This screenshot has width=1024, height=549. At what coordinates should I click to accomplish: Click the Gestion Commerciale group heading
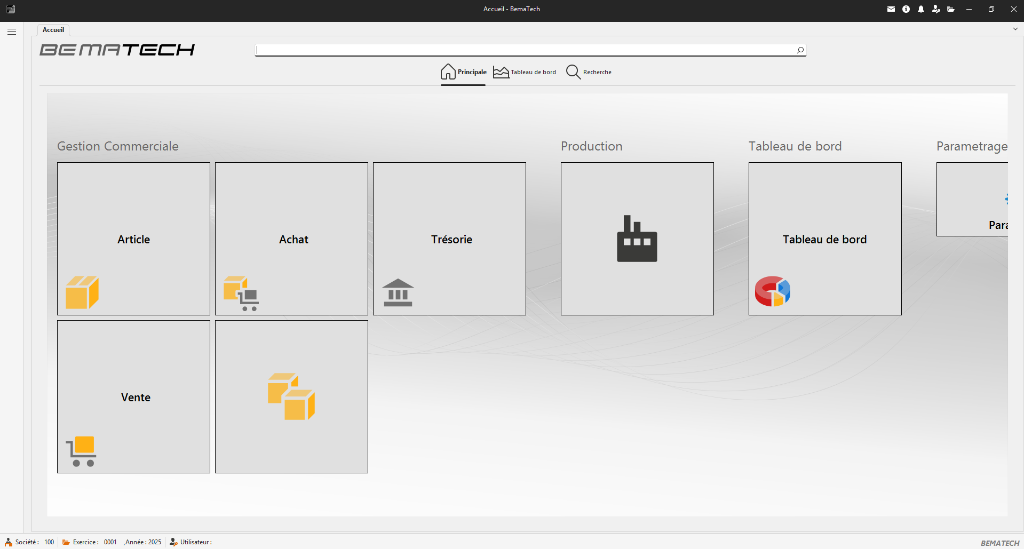[x=118, y=146]
